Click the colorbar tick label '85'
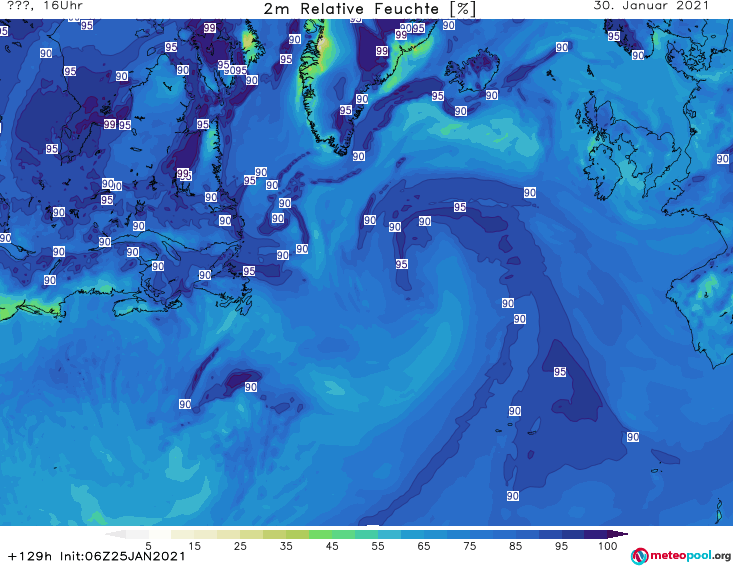Screen dimensions: 733x566 (516, 546)
